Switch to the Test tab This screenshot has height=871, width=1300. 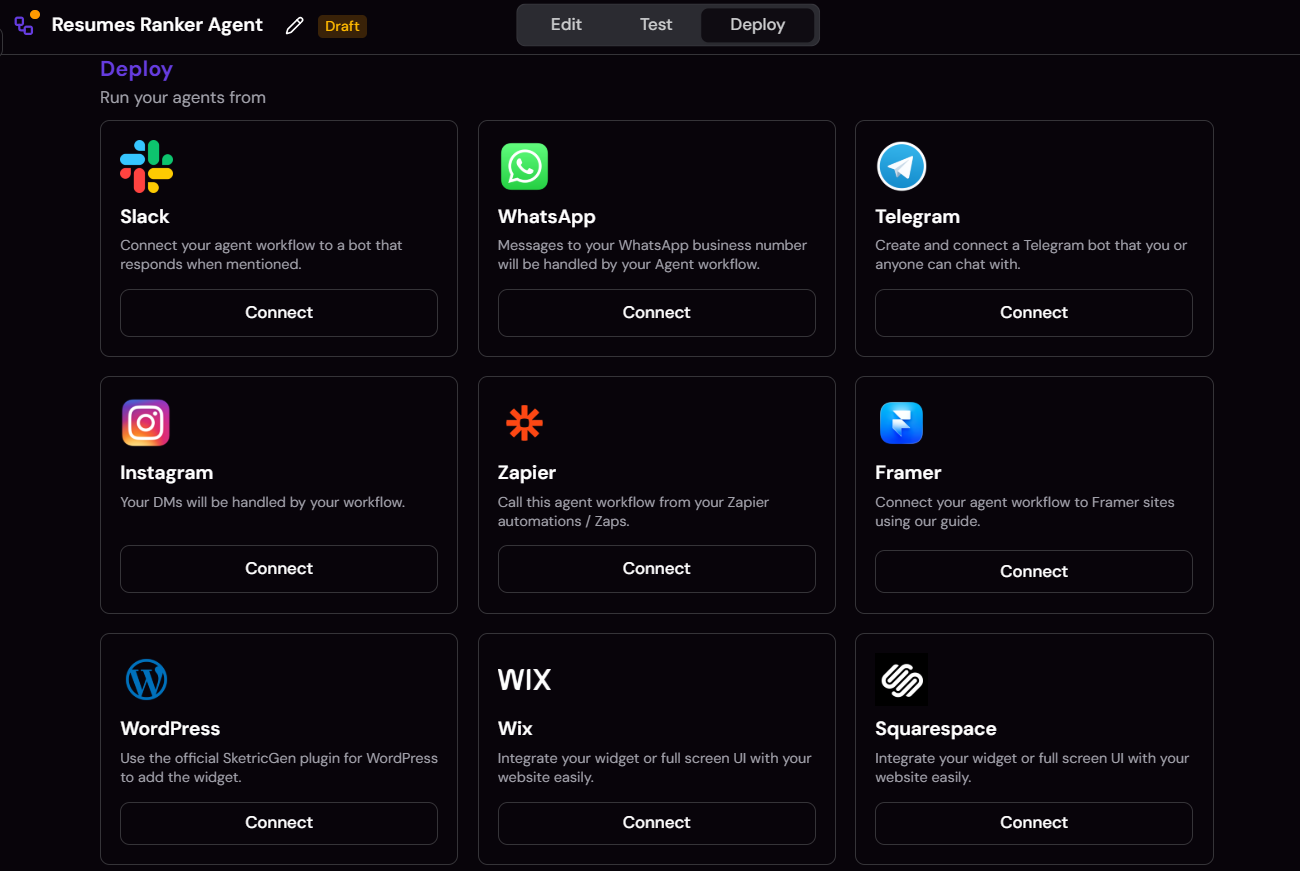point(656,25)
